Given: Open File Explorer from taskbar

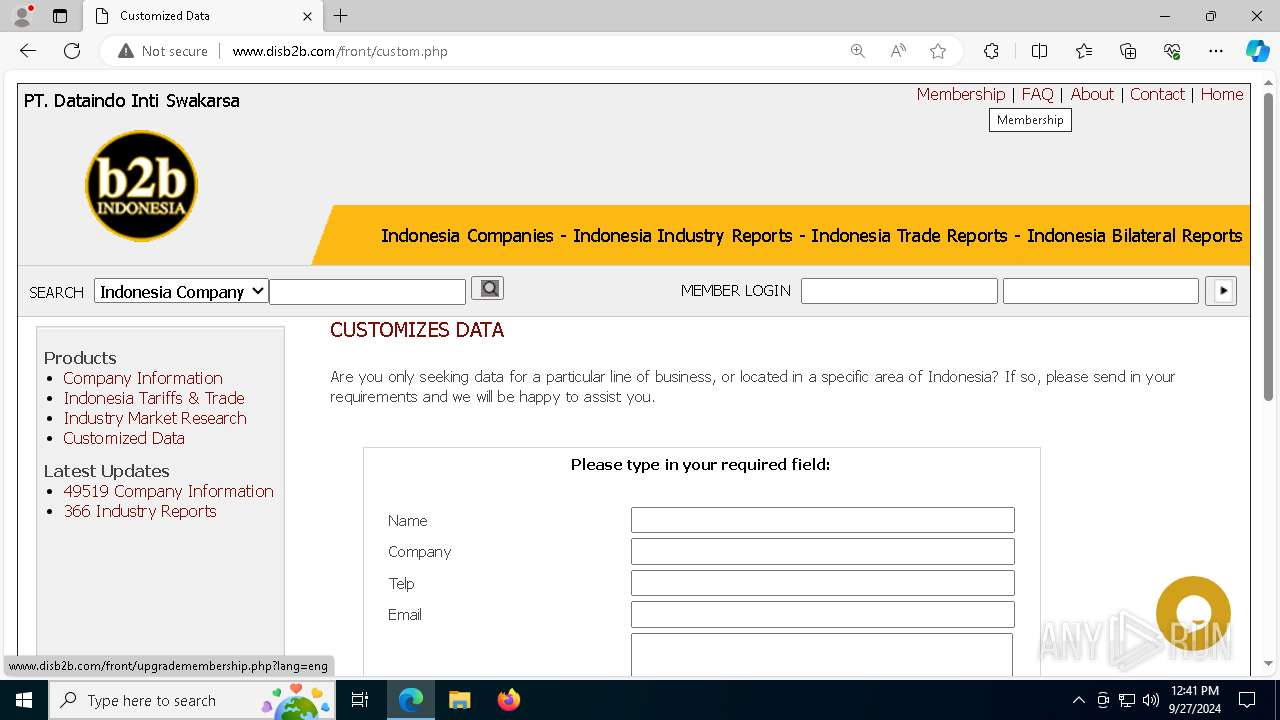Looking at the screenshot, I should tap(459, 700).
